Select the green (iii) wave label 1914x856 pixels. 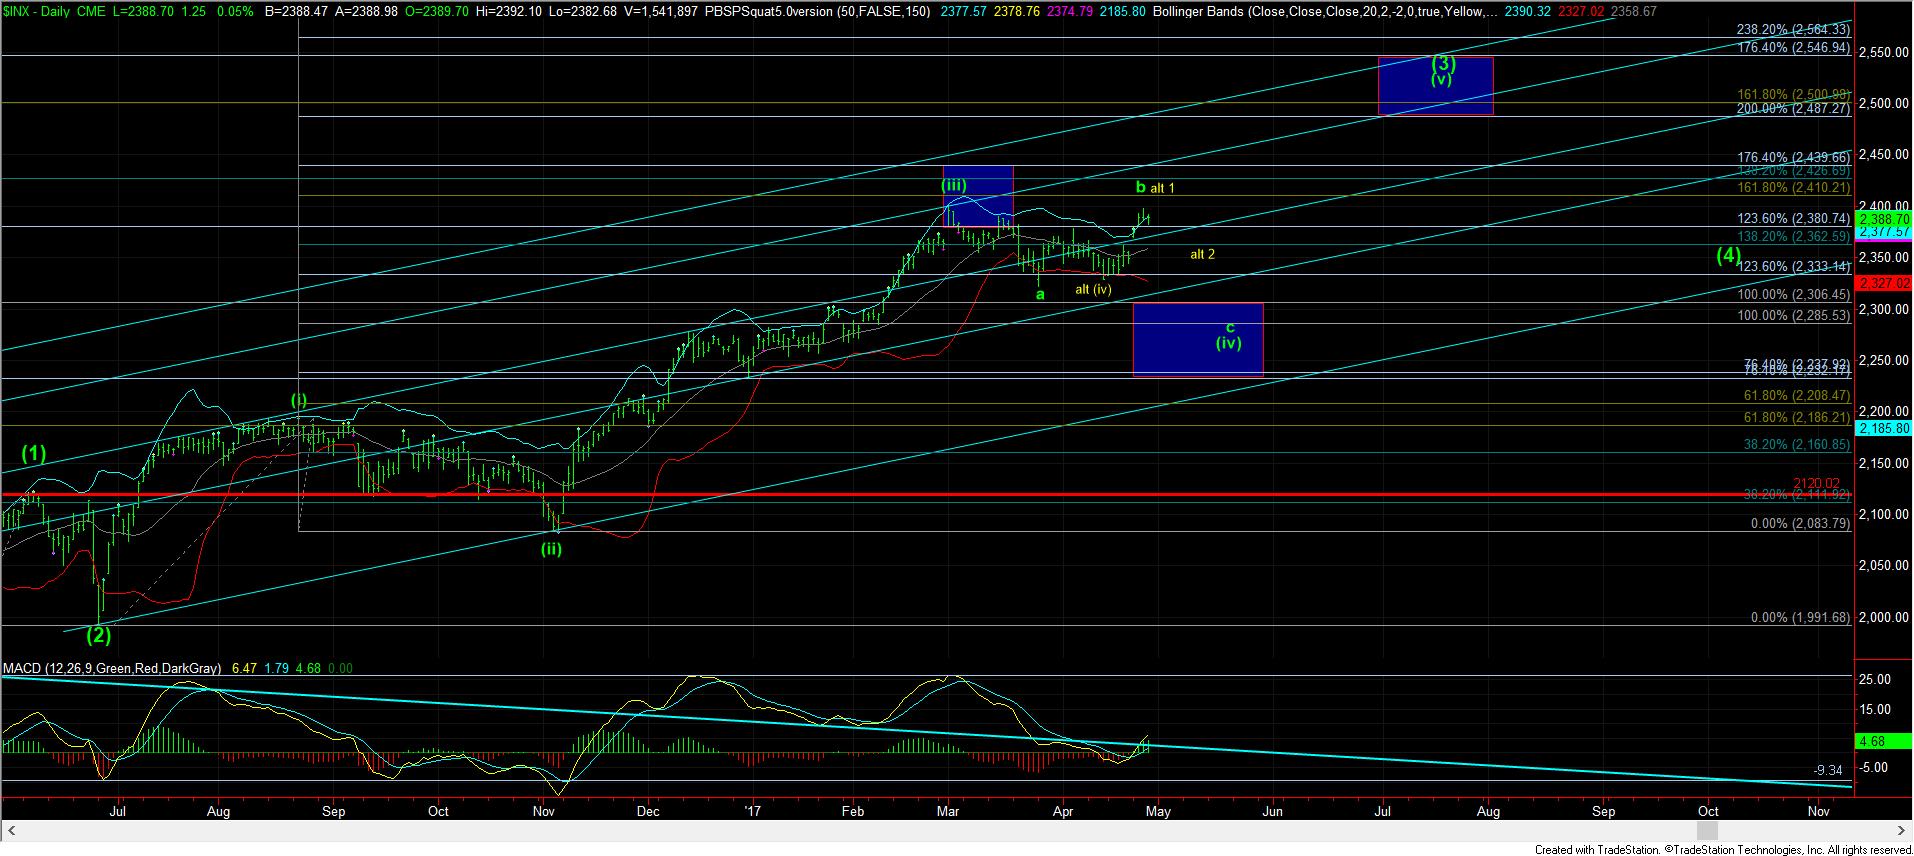pos(953,184)
